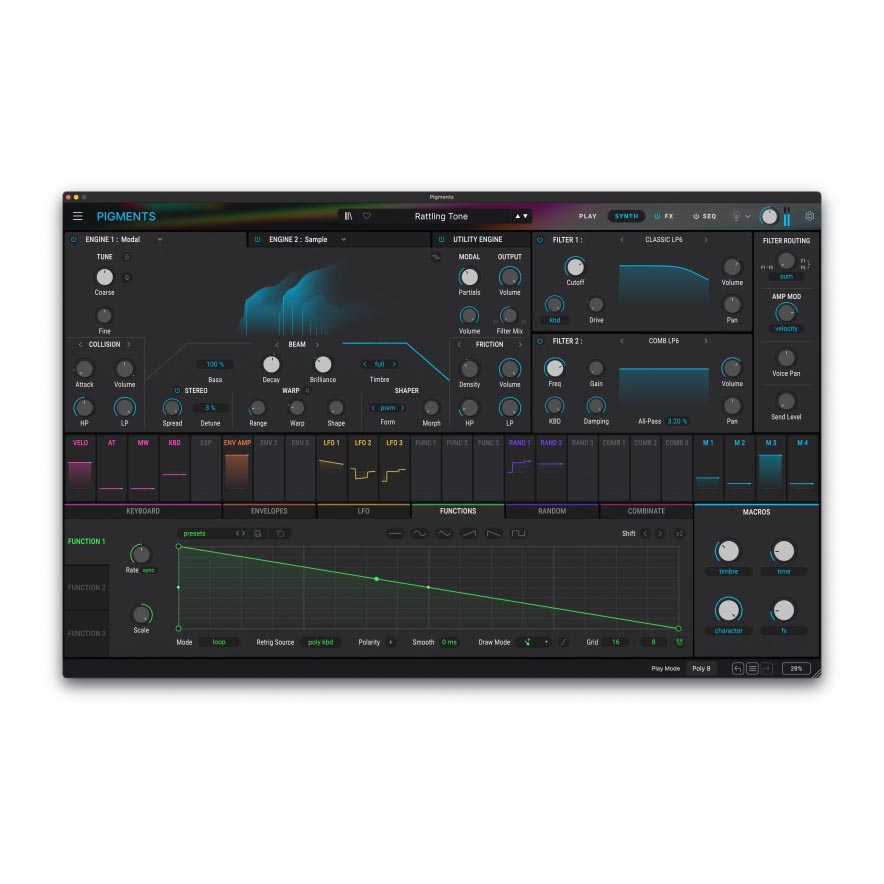
Task: Save the function preset with disk icon
Action: click(258, 533)
